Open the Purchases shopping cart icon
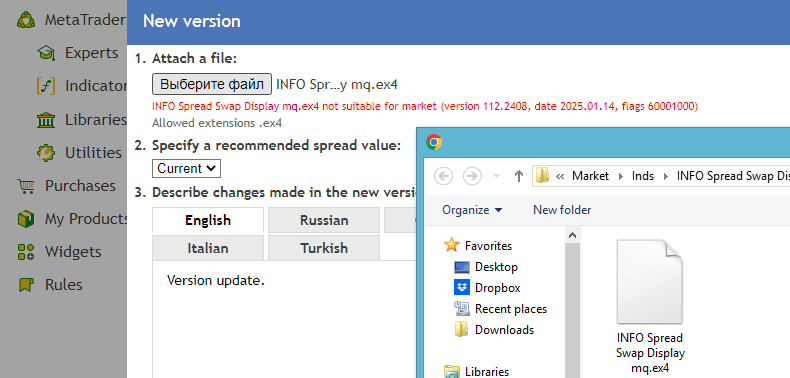This screenshot has height=378, width=790. (26, 186)
